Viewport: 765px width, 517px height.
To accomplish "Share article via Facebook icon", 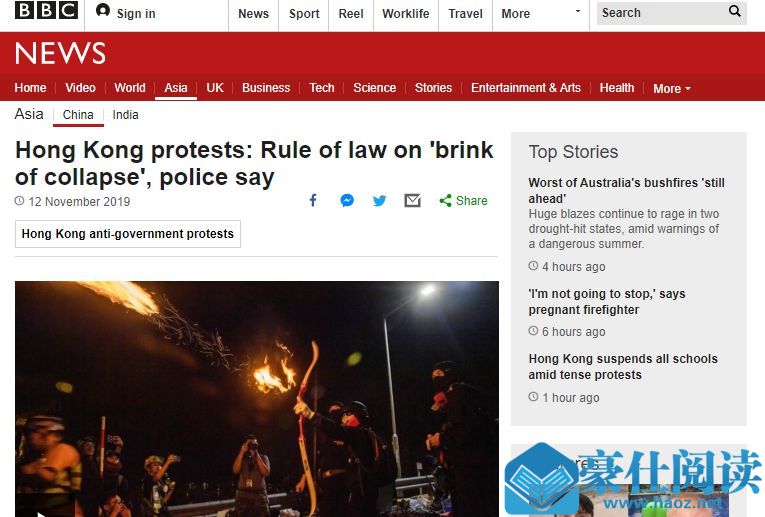I will pyautogui.click(x=313, y=200).
